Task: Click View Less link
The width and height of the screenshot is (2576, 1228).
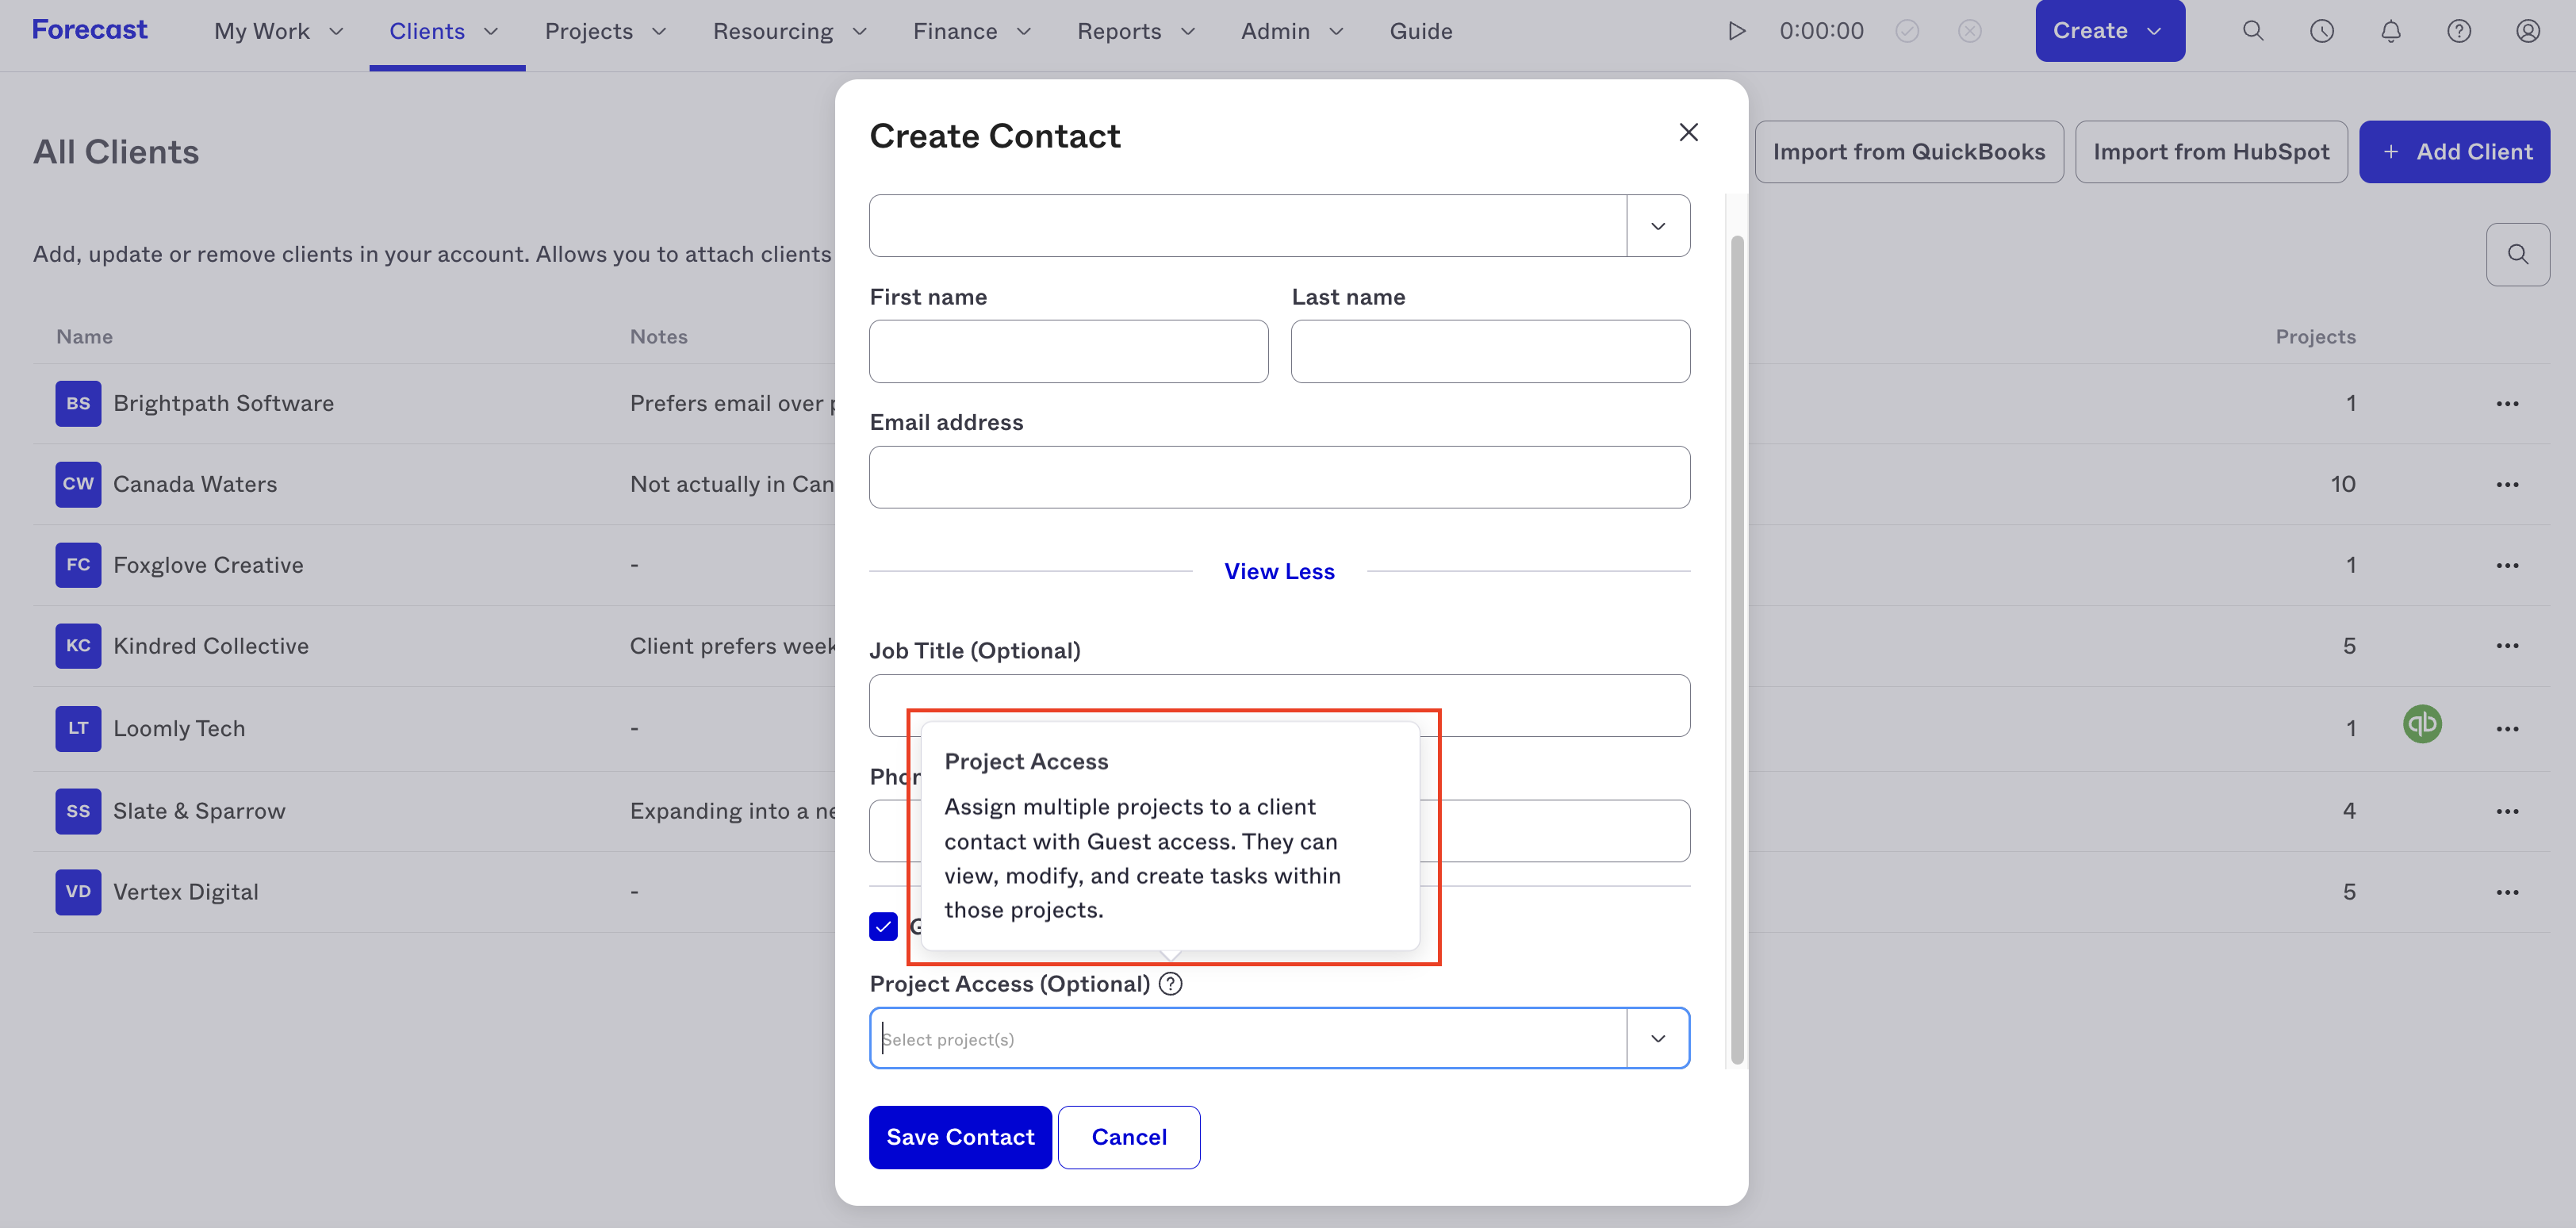Action: (x=1279, y=571)
